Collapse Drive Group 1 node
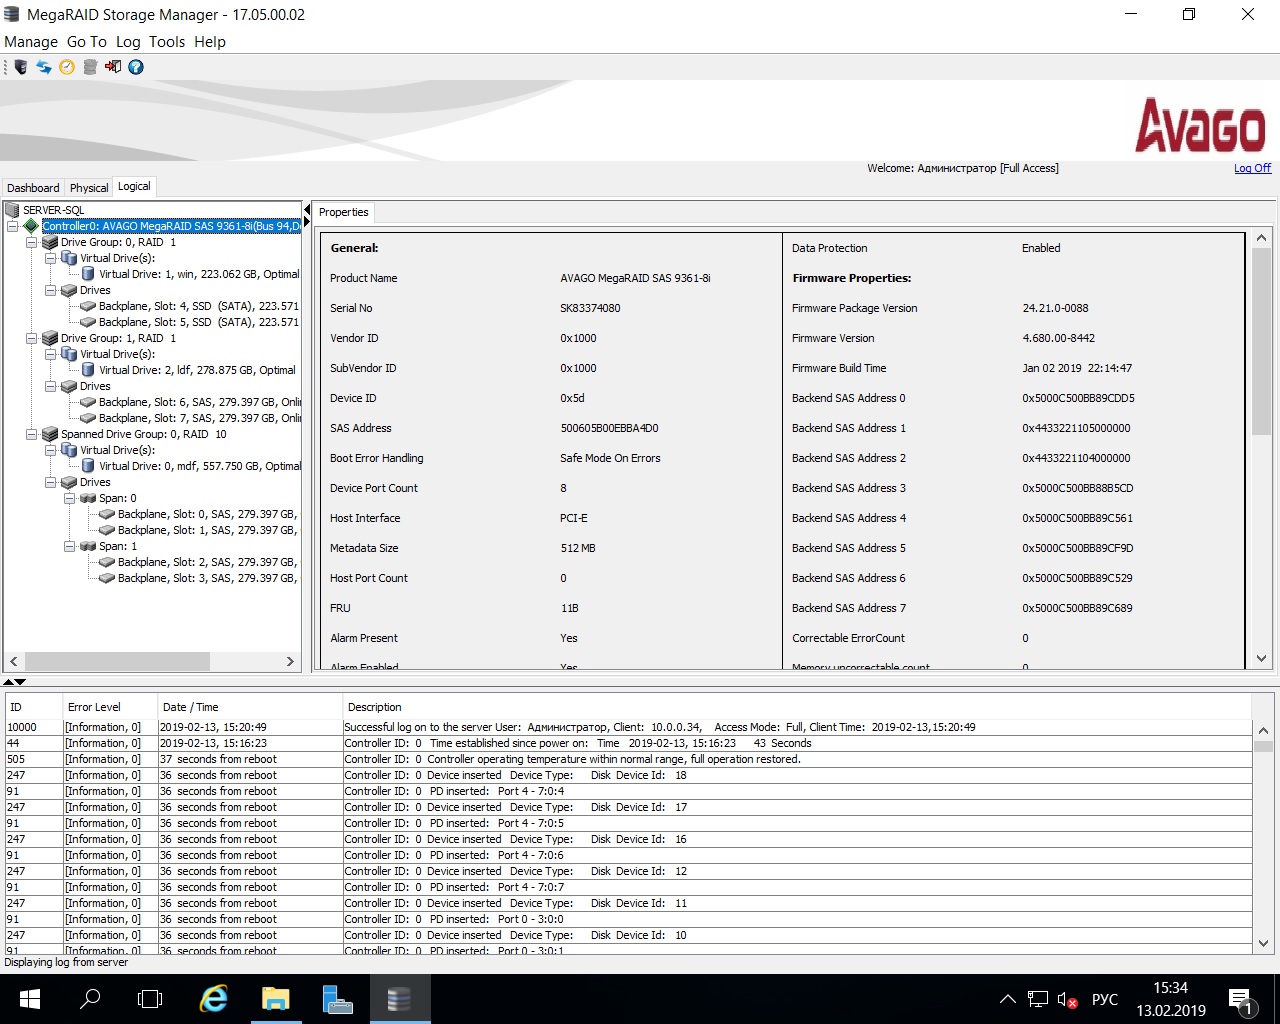1280x1024 pixels. [31, 338]
